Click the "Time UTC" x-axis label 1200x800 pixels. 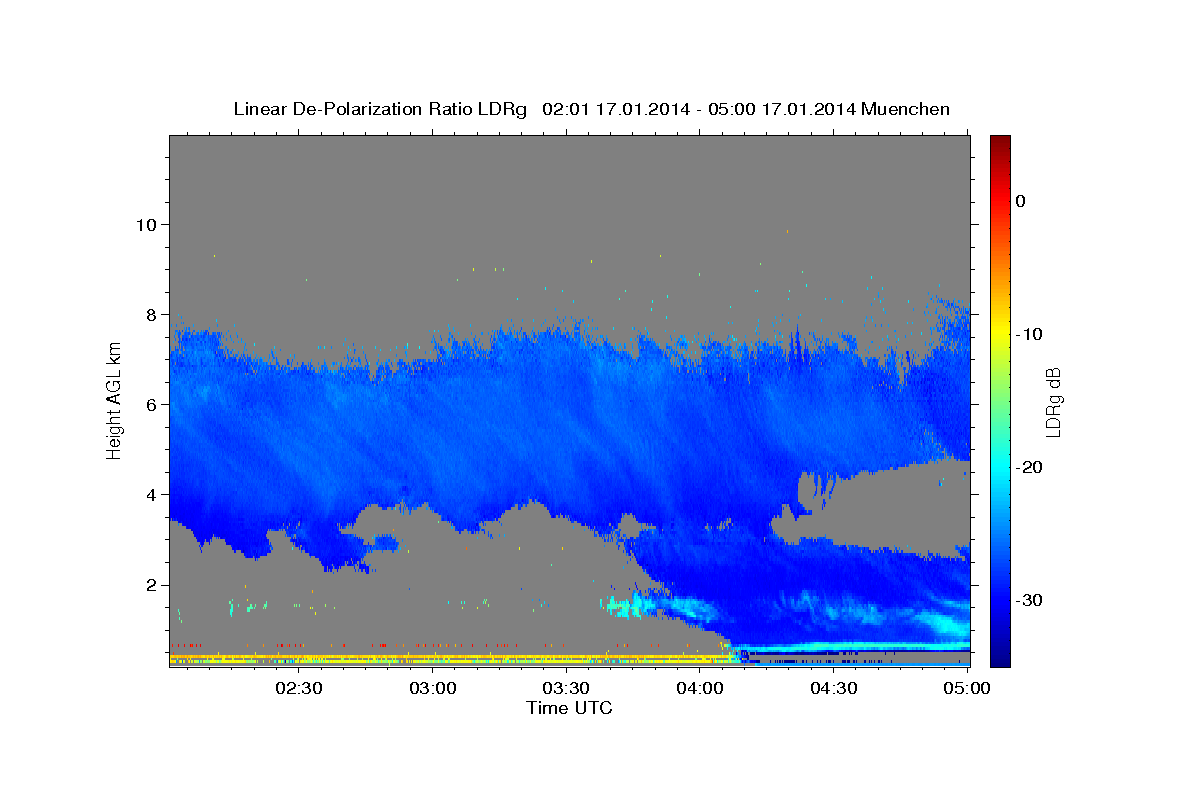click(x=569, y=707)
